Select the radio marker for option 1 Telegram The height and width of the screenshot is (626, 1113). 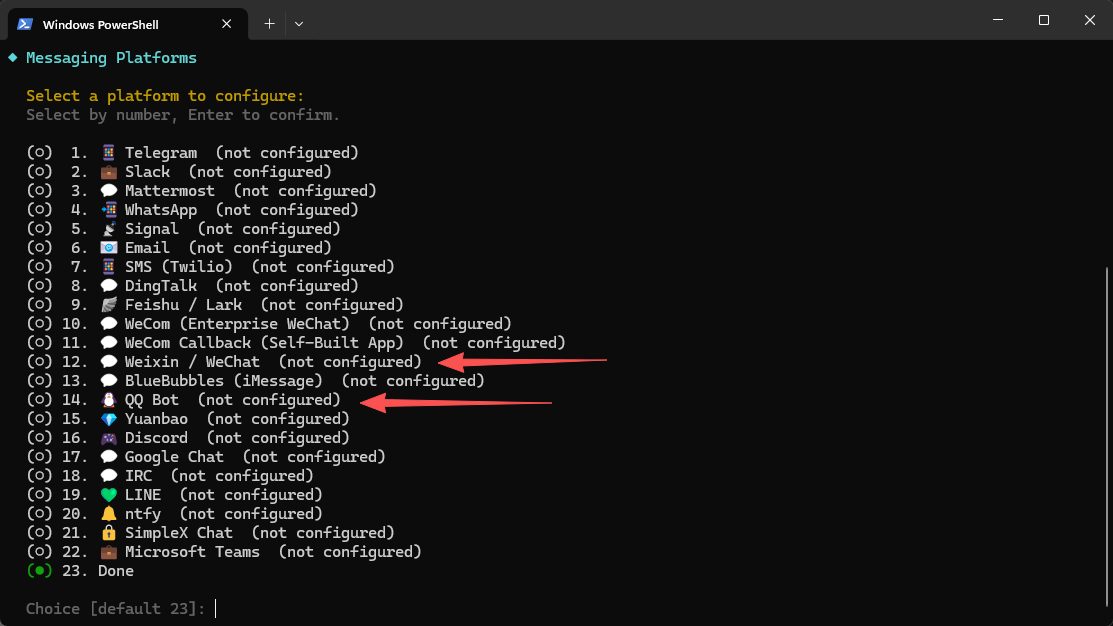pyautogui.click(x=40, y=153)
